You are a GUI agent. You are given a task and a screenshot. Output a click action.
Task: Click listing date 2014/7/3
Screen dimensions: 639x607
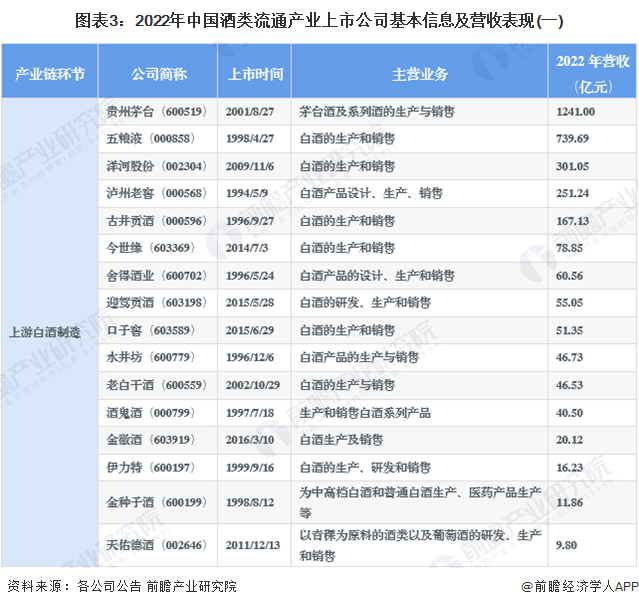pyautogui.click(x=247, y=248)
